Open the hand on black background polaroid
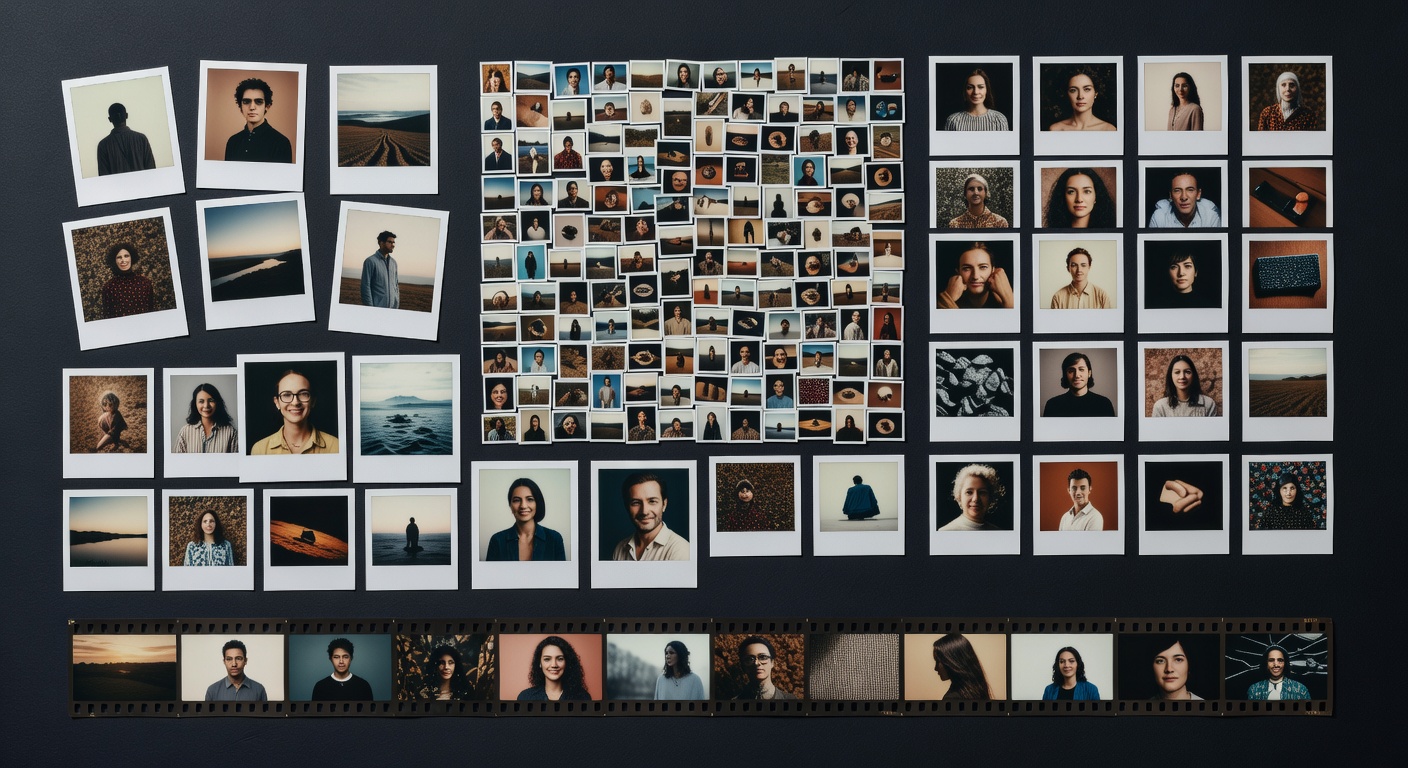This screenshot has width=1408, height=768. coord(1182,497)
